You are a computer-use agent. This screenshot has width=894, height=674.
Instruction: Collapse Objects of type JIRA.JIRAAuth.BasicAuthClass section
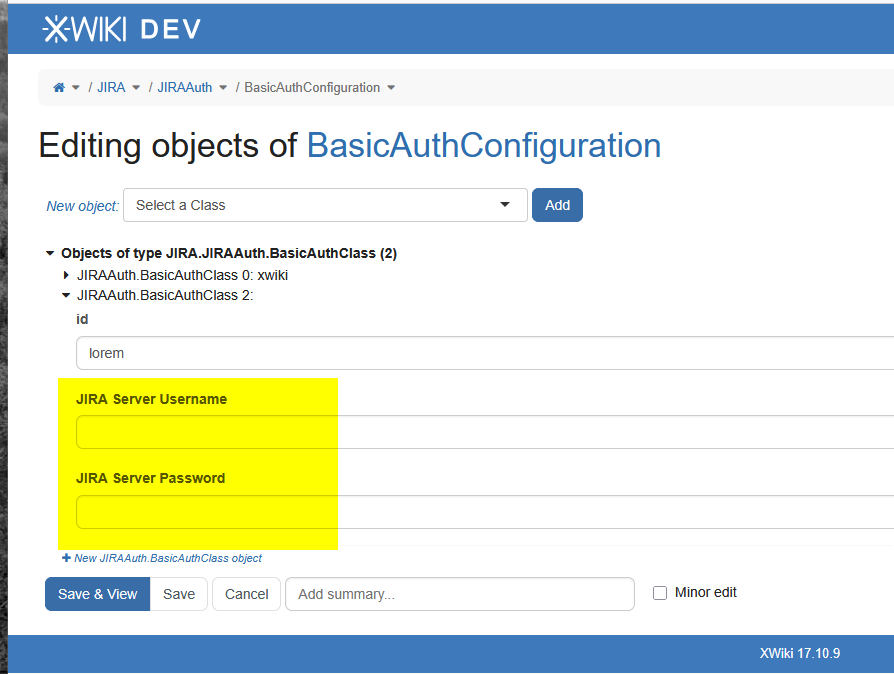(50, 253)
